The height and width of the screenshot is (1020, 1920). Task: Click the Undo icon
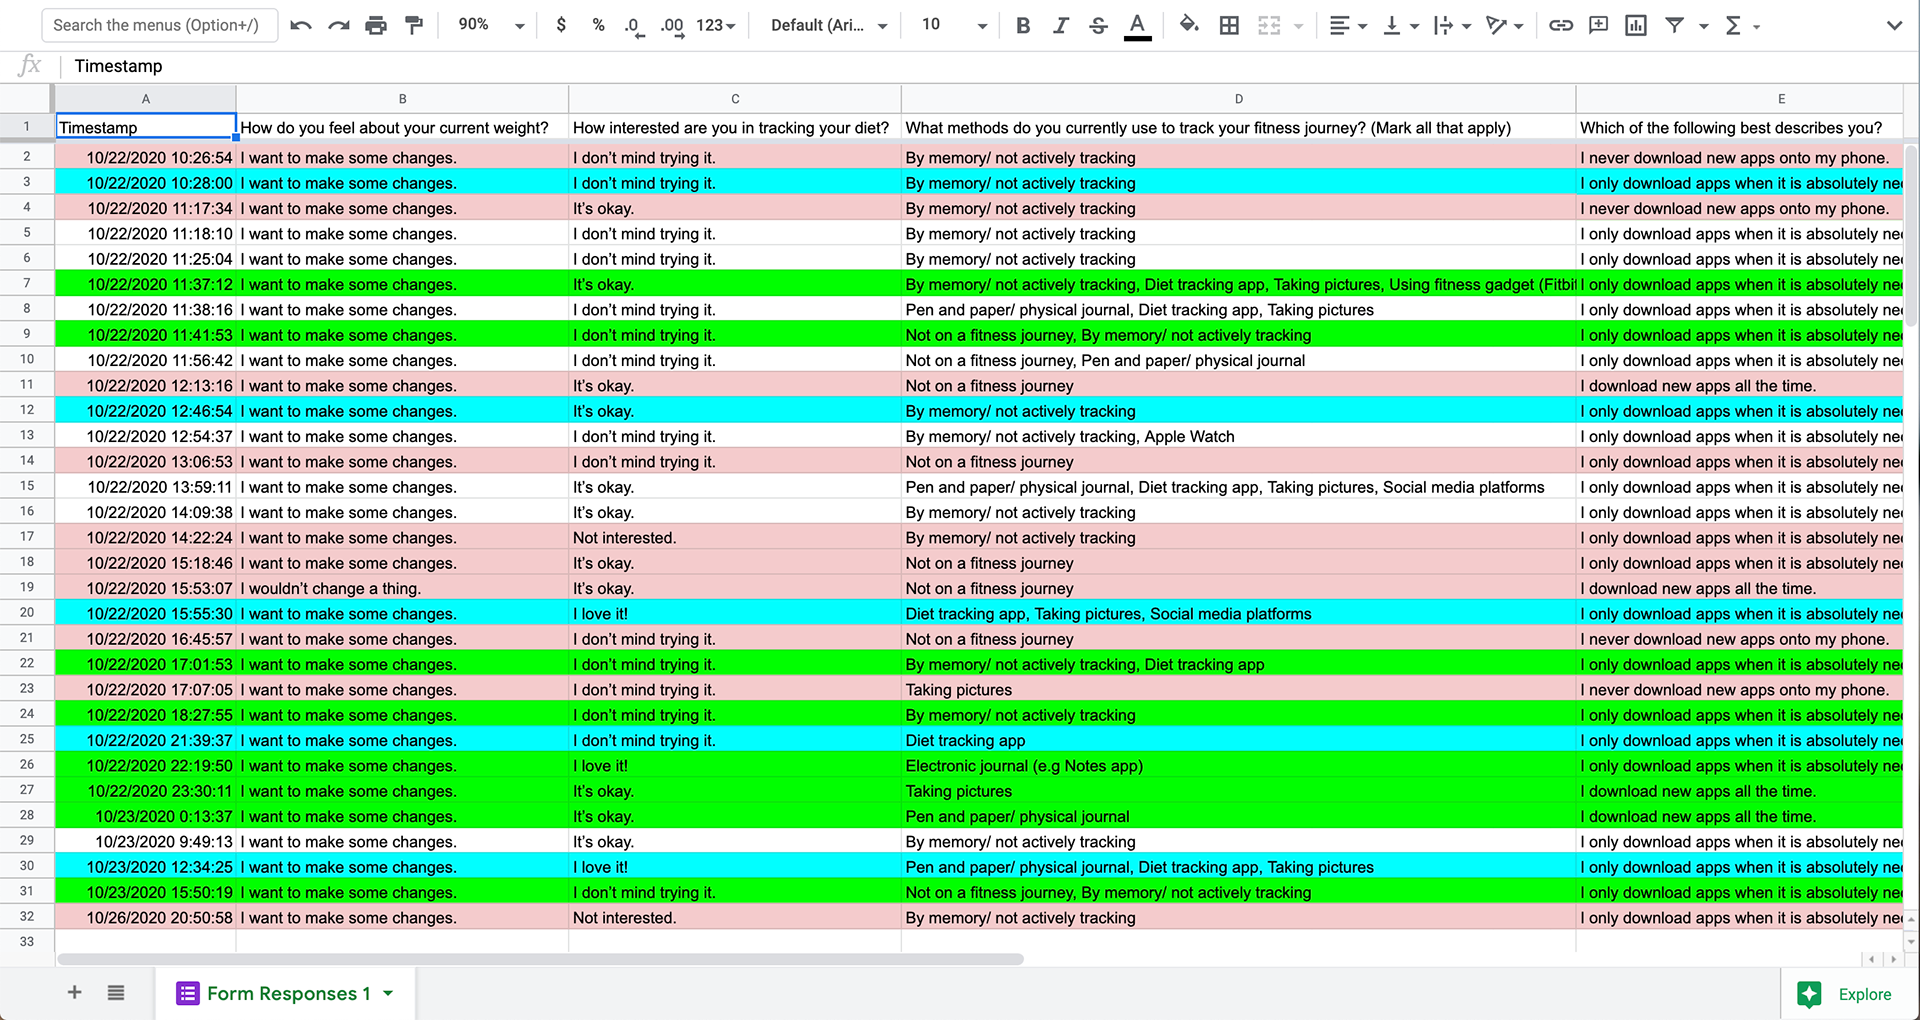(300, 26)
